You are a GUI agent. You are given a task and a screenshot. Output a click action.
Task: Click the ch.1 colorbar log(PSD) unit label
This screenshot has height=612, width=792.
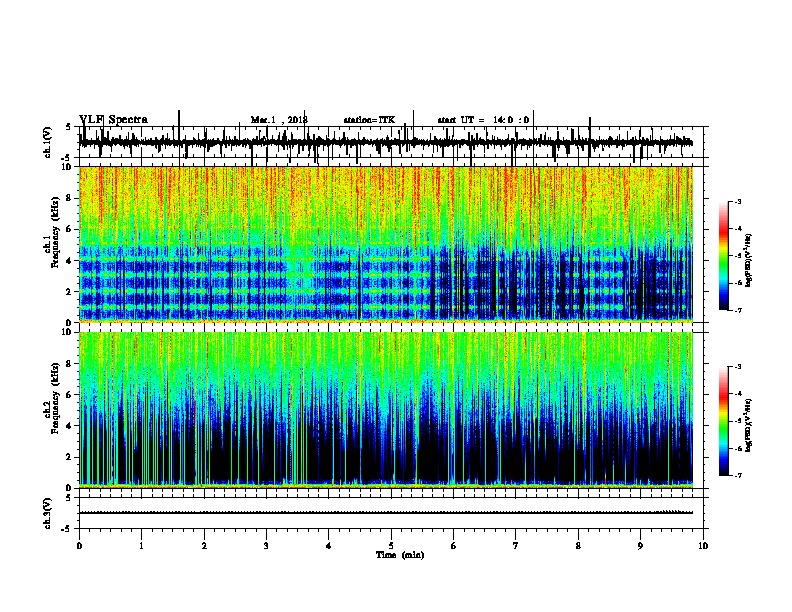coord(748,260)
